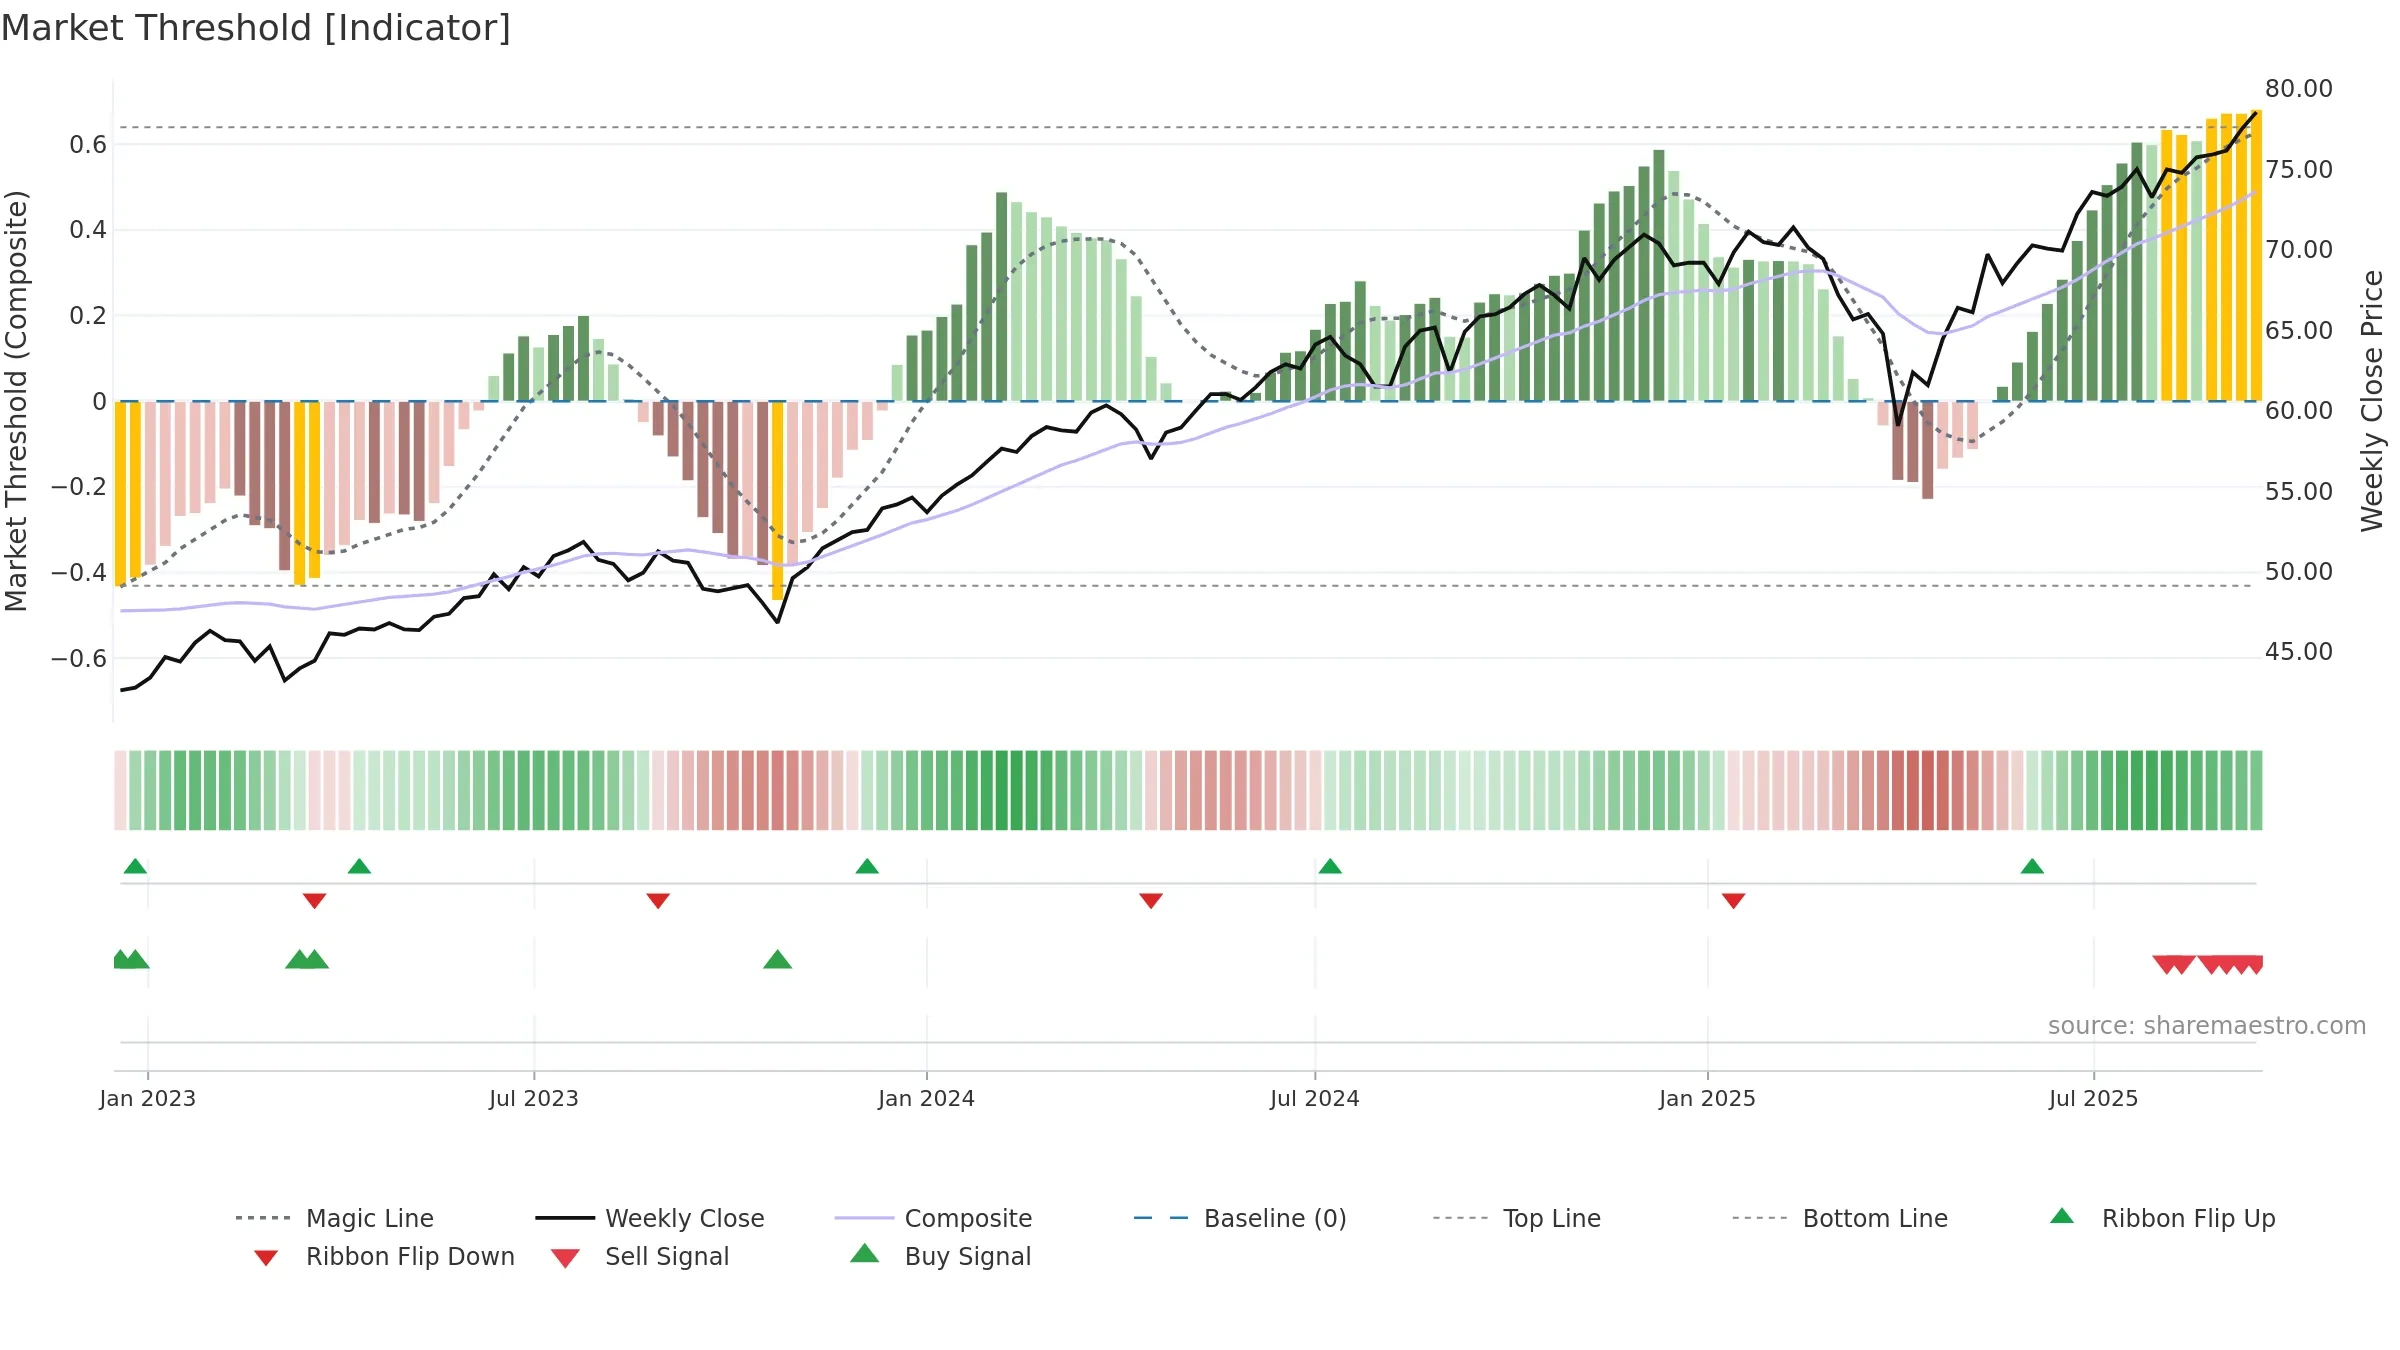Click the red Sell Signal legend triangle
The height and width of the screenshot is (1350, 2400).
565,1258
